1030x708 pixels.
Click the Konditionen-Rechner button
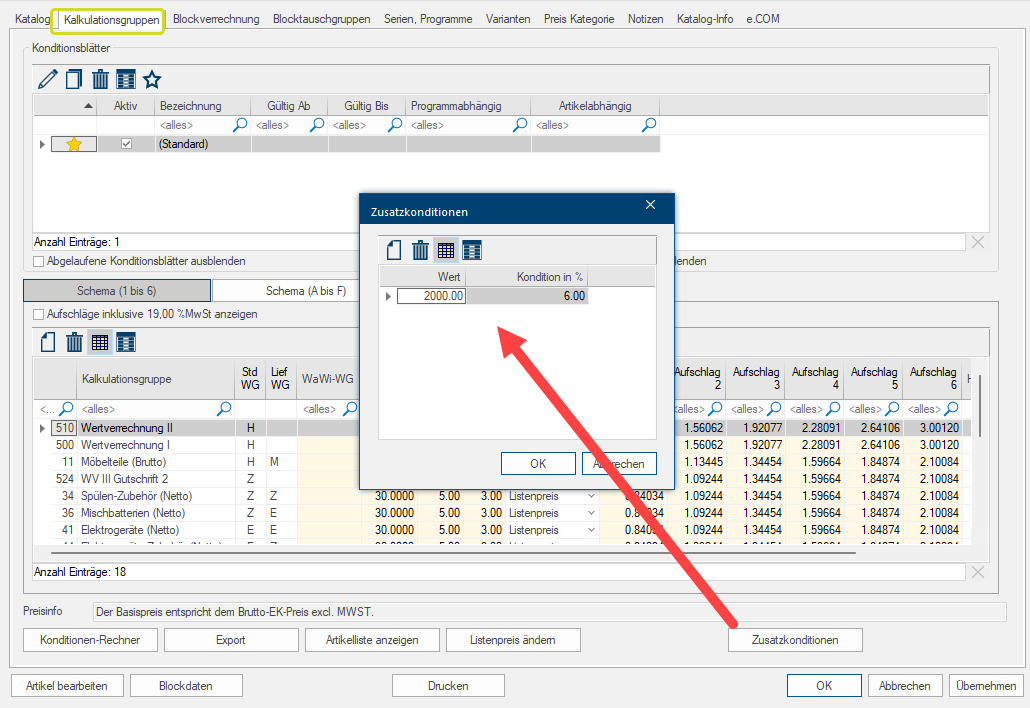coord(90,640)
